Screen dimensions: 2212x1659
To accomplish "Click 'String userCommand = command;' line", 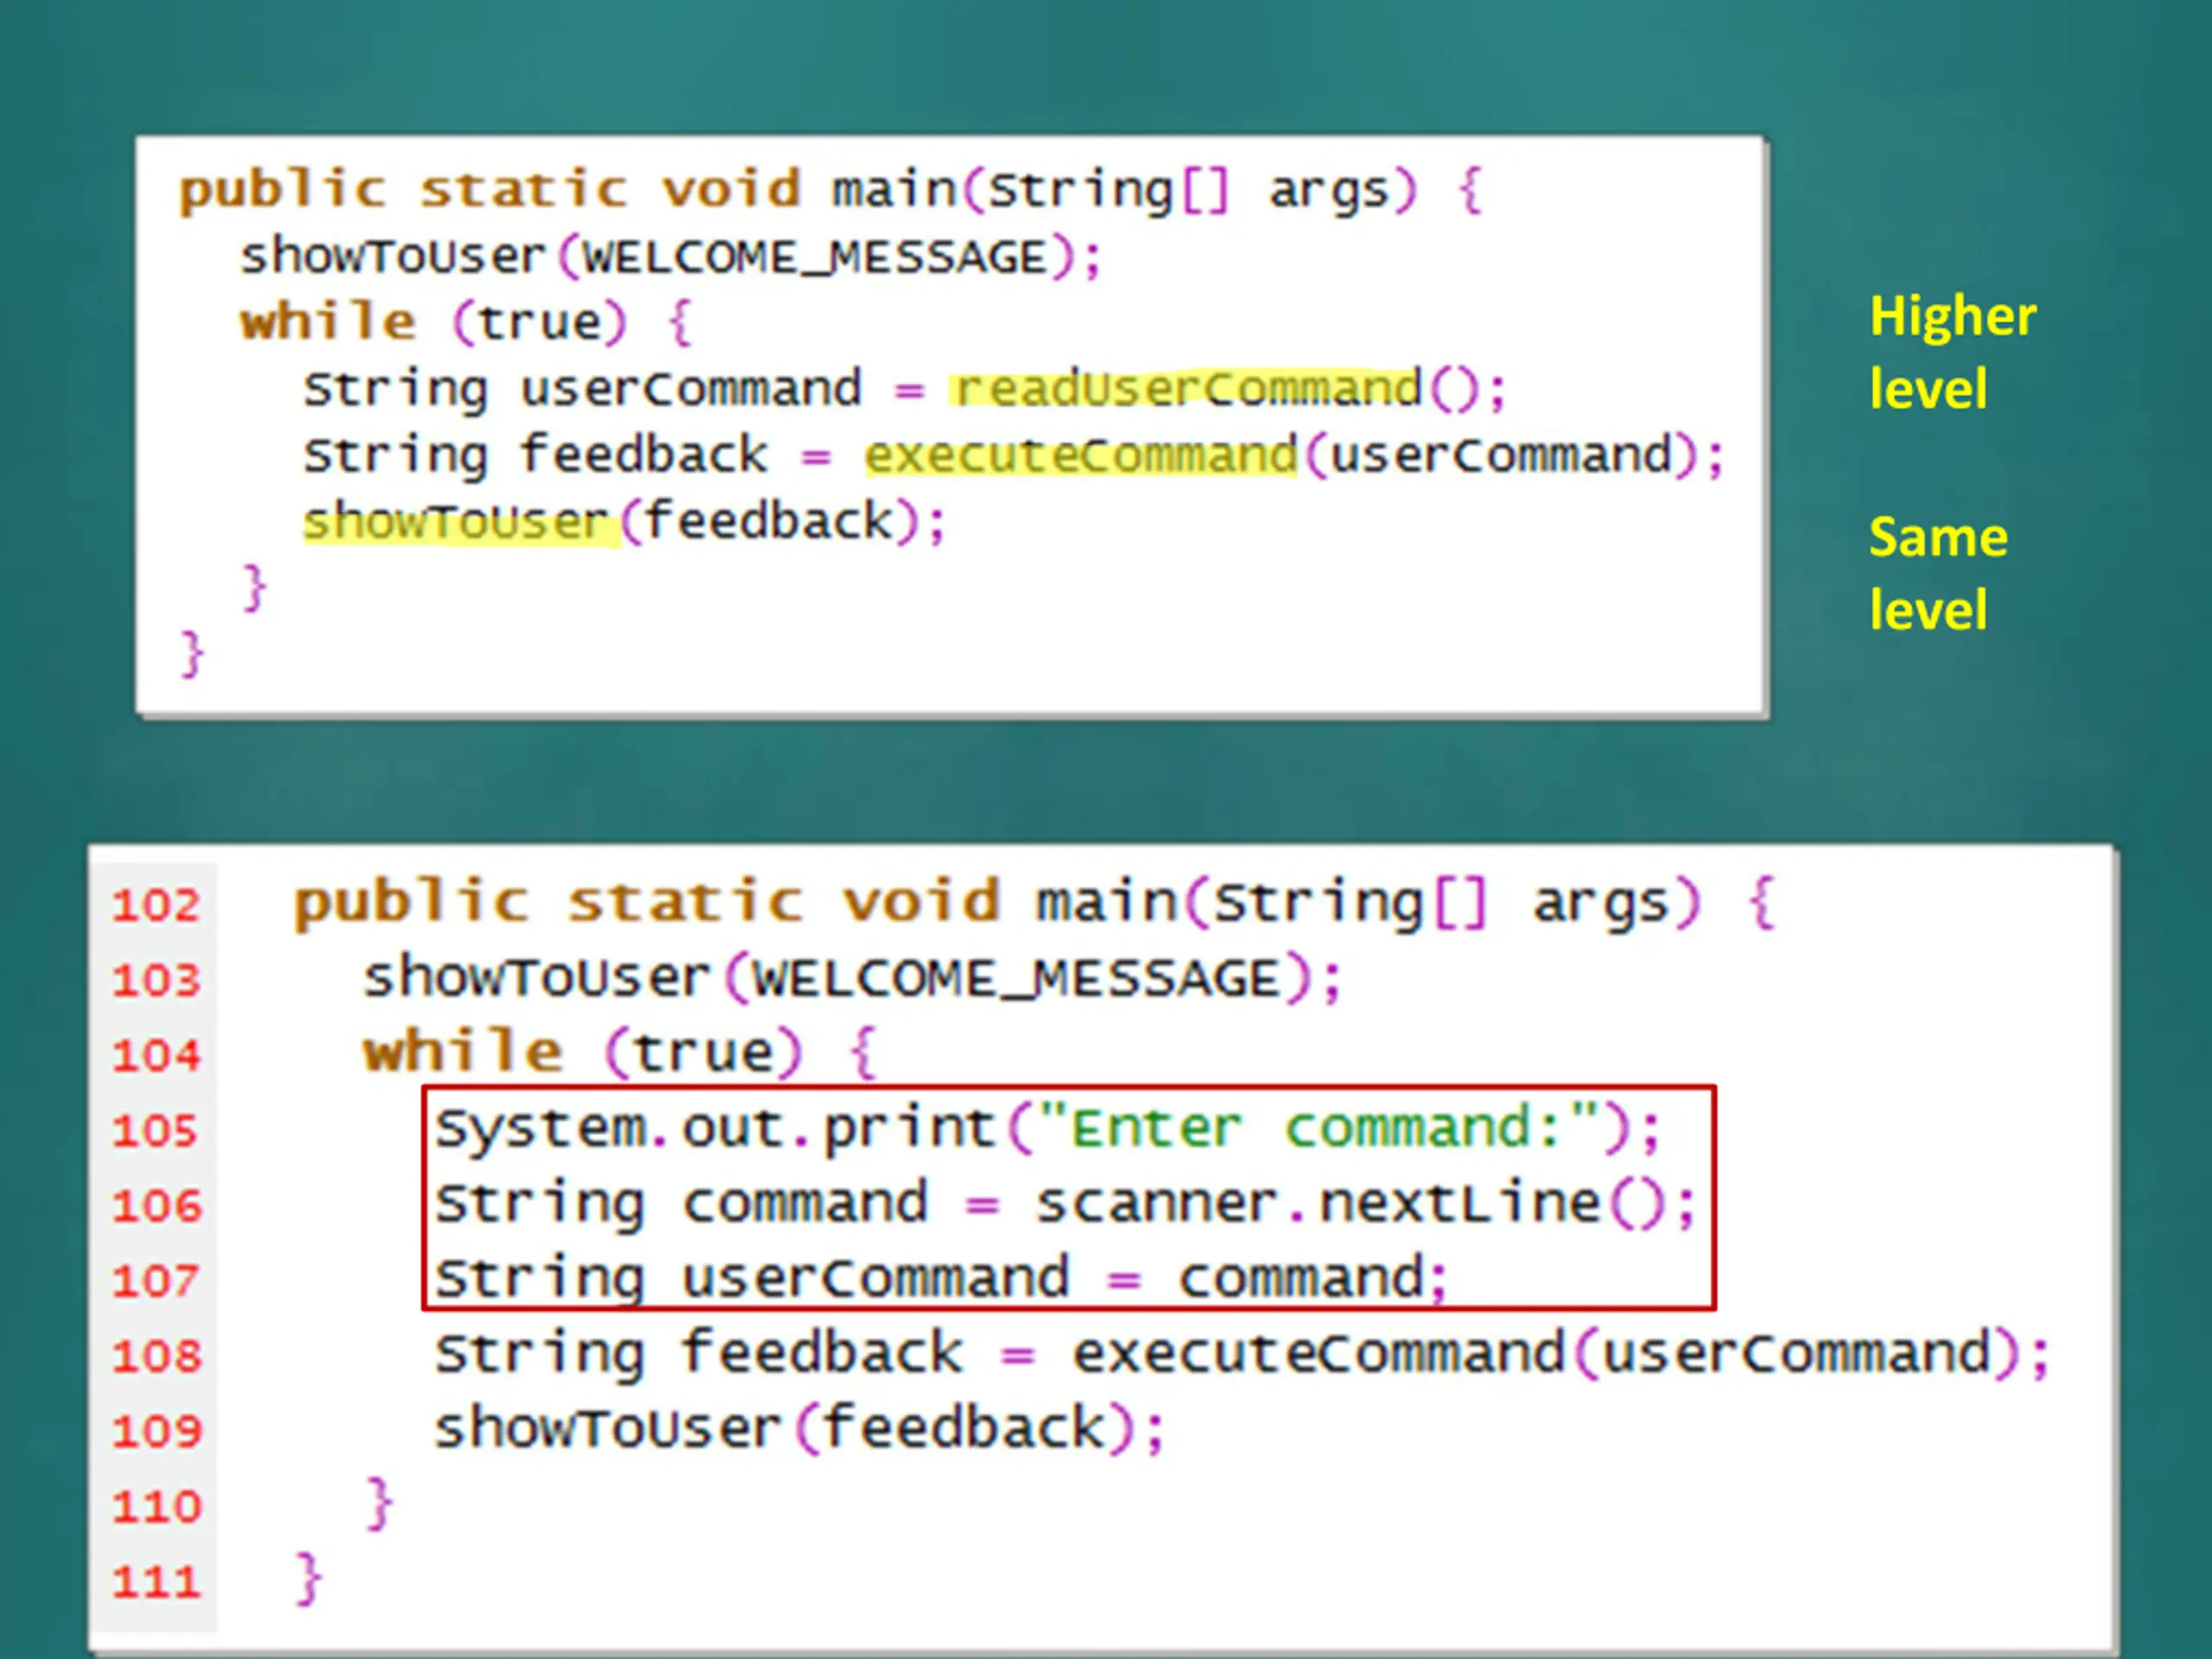I will [941, 1278].
